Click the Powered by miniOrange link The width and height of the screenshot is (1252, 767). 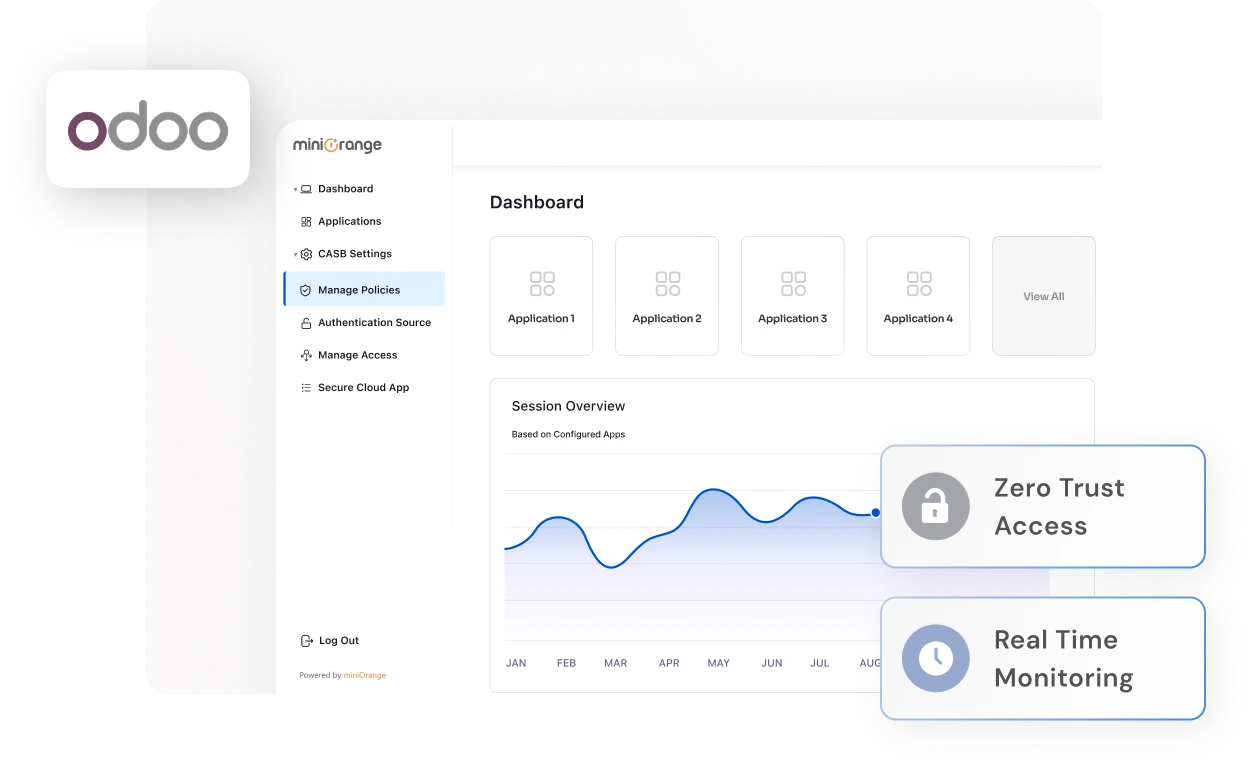pyautogui.click(x=364, y=675)
